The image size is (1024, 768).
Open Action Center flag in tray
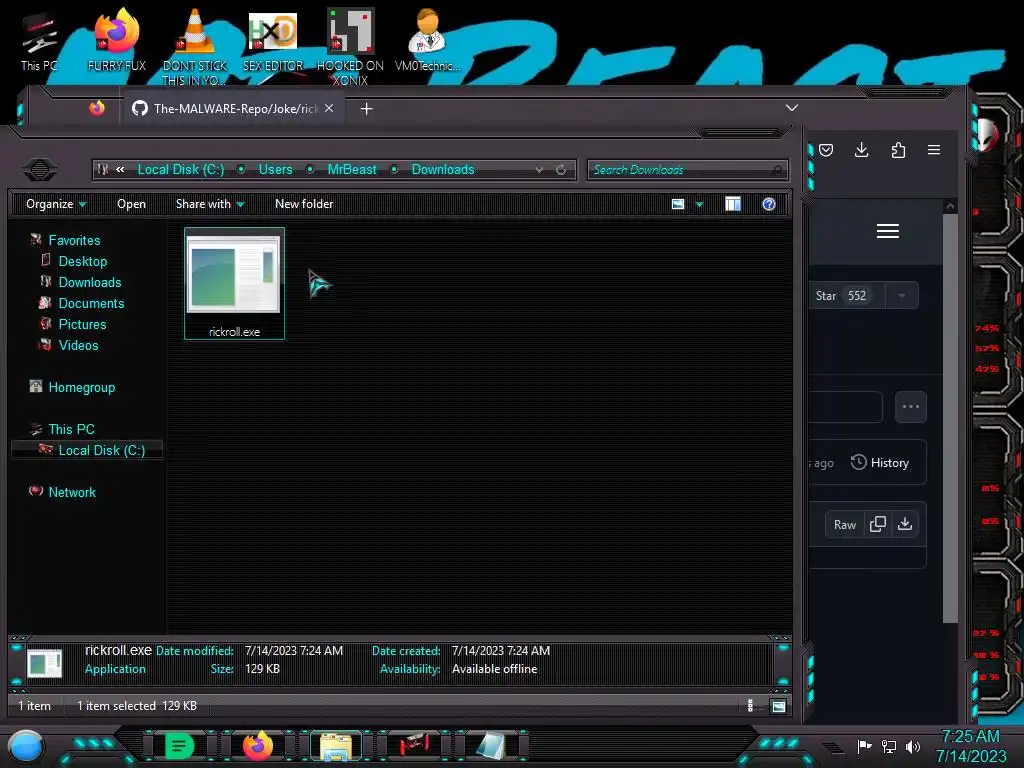[x=864, y=746]
